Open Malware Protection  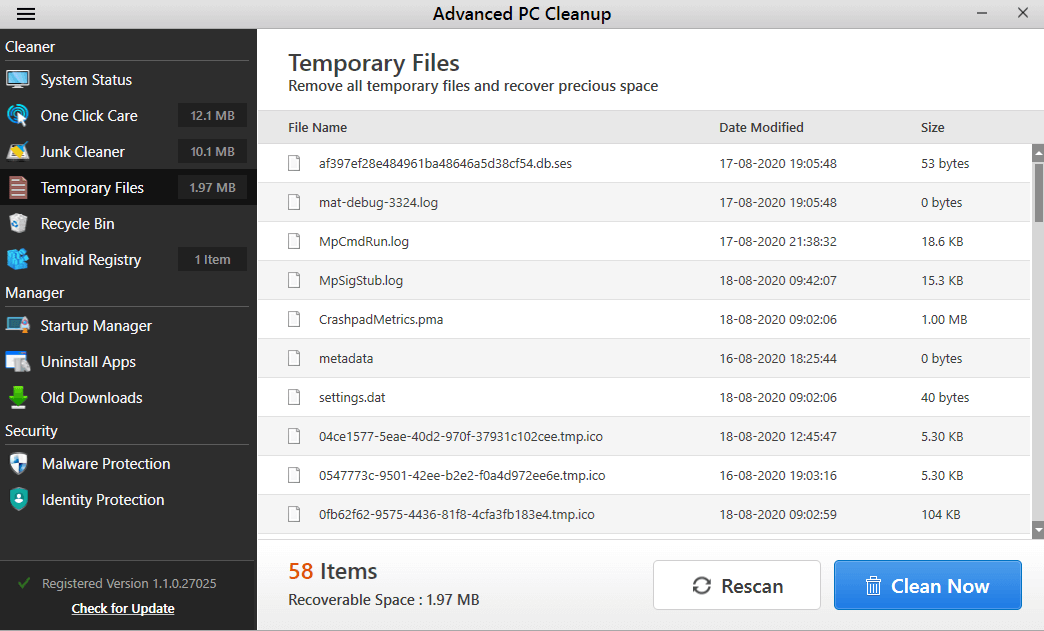(103, 463)
